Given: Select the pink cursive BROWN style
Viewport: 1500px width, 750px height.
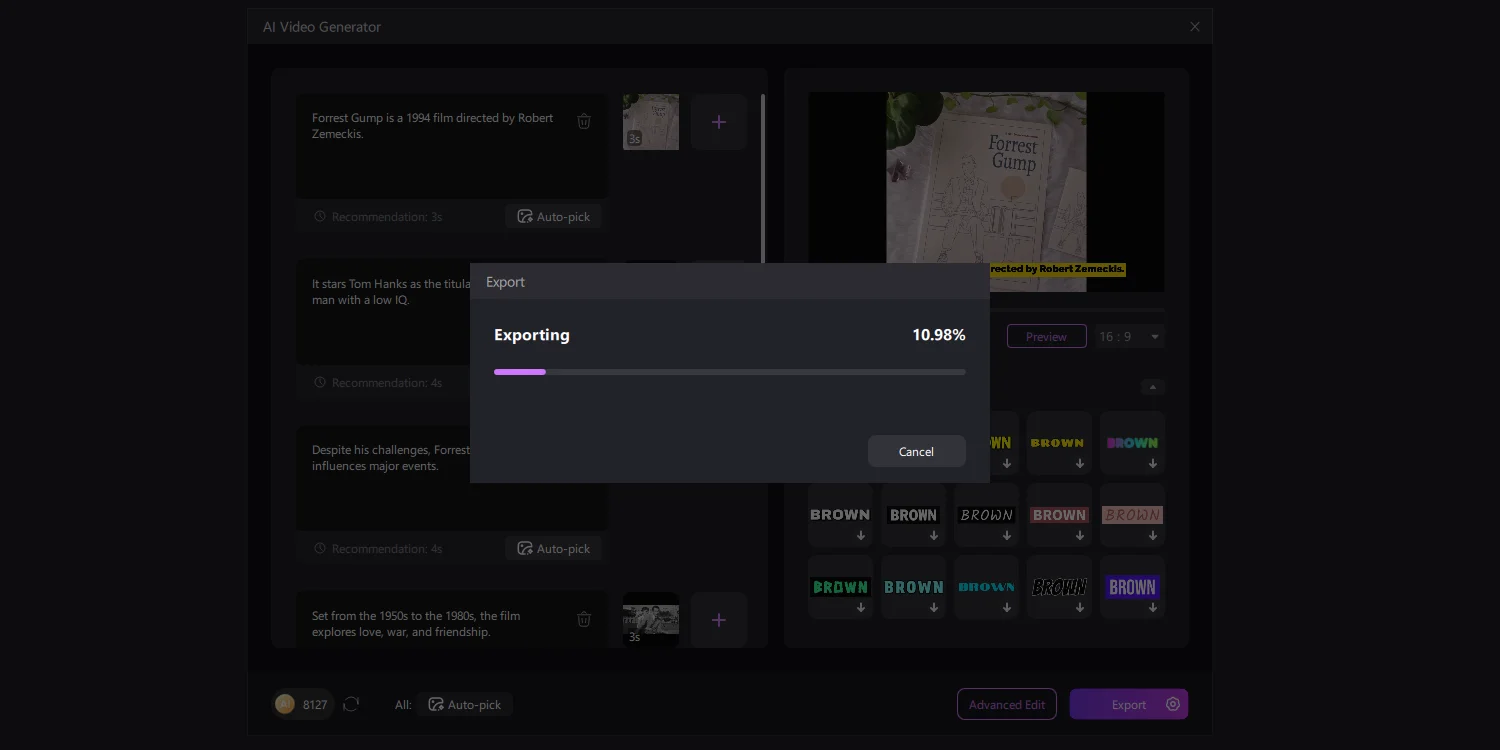Looking at the screenshot, I should coord(1132,515).
